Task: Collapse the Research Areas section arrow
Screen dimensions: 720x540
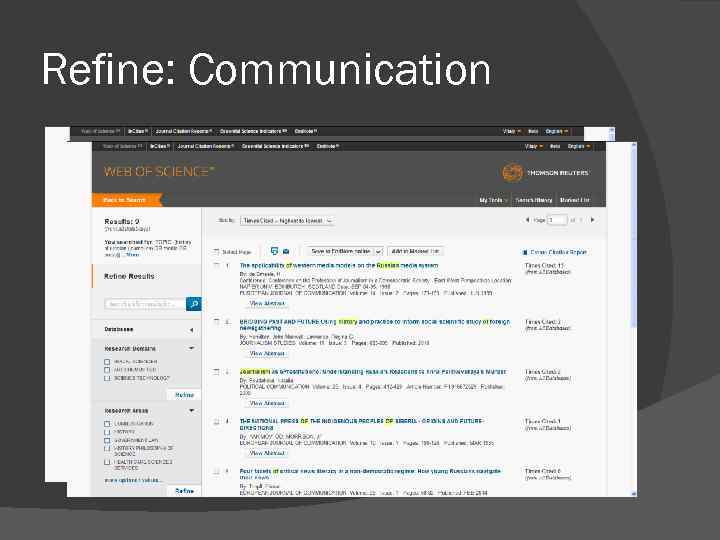Action: click(191, 411)
